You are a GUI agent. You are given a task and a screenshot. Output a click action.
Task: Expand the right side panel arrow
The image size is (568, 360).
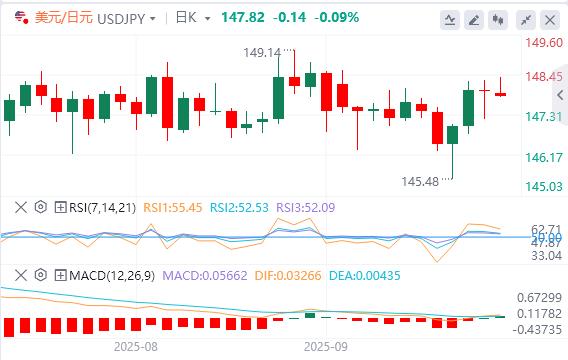[560, 95]
